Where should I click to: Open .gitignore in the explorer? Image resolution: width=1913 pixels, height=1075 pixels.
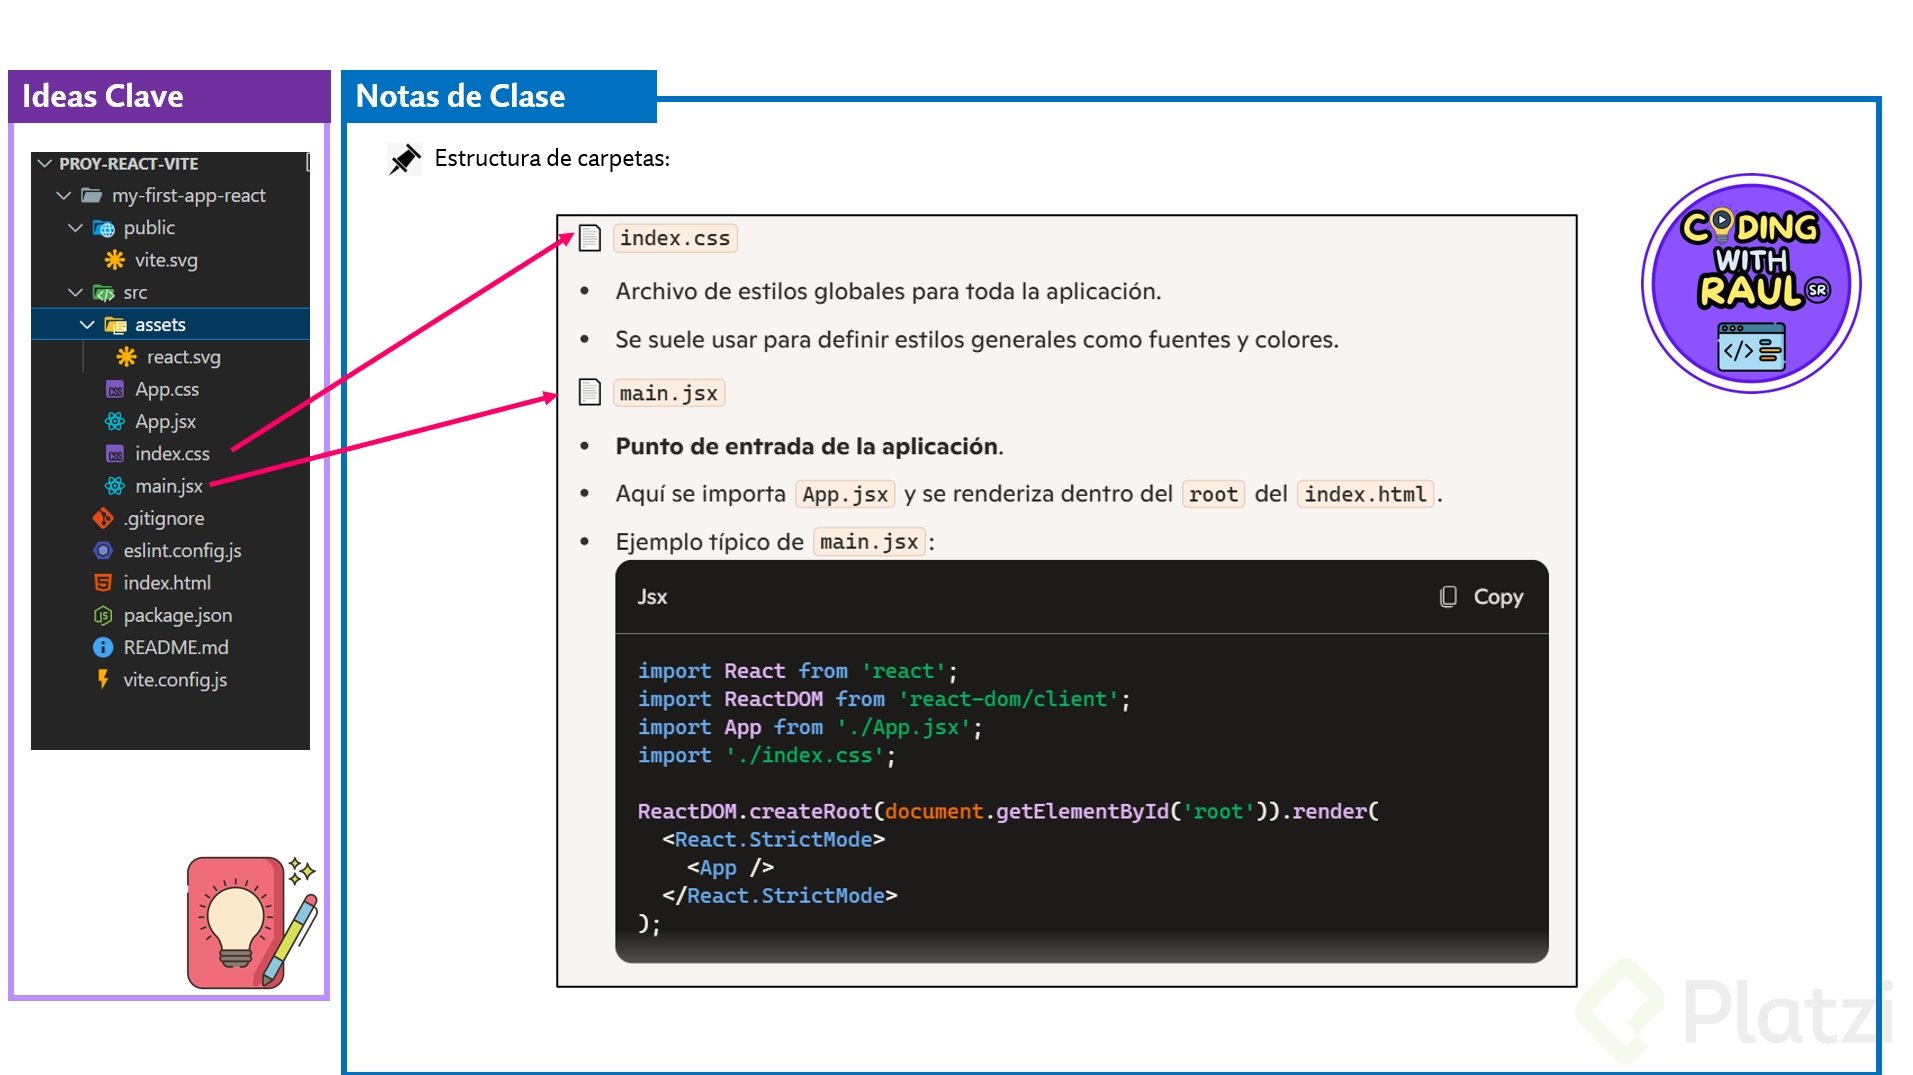point(164,518)
